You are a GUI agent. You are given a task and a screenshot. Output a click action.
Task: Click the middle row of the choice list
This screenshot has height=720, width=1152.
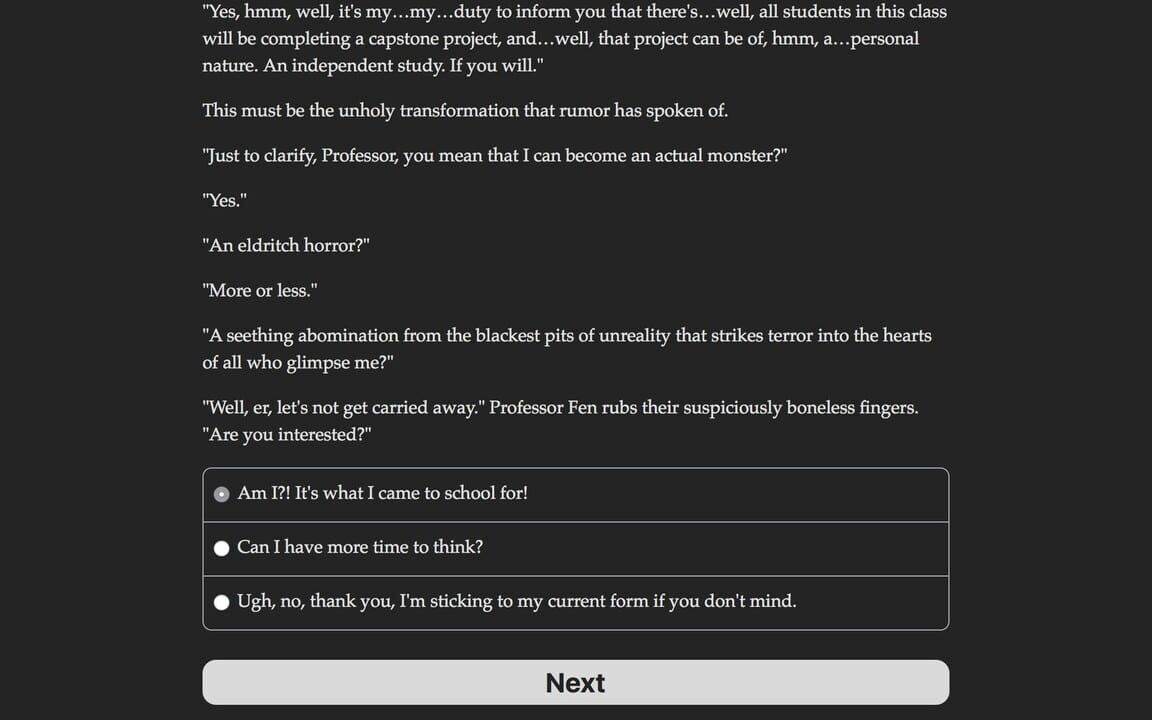click(x=575, y=547)
